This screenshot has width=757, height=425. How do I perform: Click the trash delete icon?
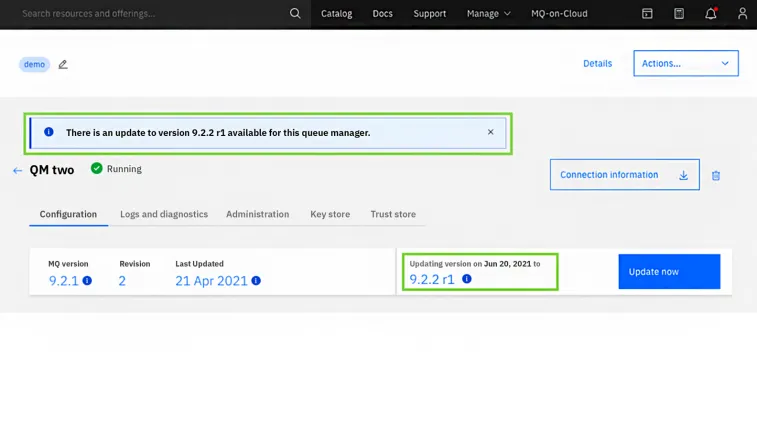point(716,175)
